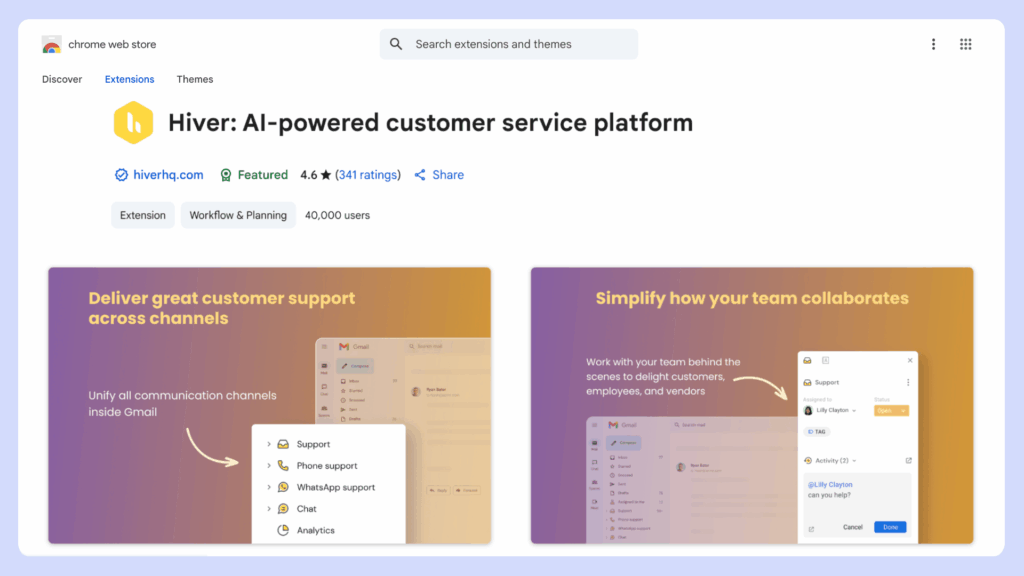Open the Lilly Clayton assignee dropdown
This screenshot has width=1024, height=576.
click(x=831, y=410)
